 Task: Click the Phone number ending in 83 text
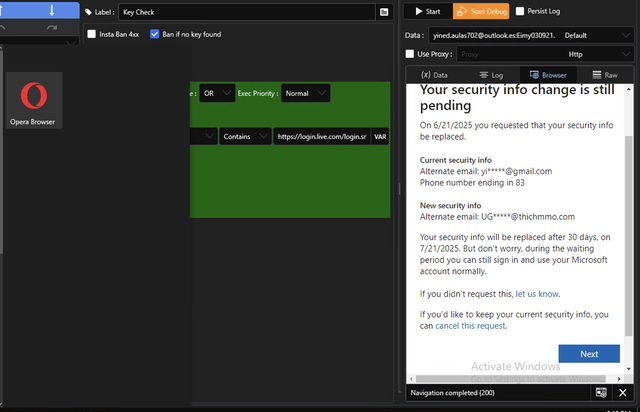click(x=472, y=183)
